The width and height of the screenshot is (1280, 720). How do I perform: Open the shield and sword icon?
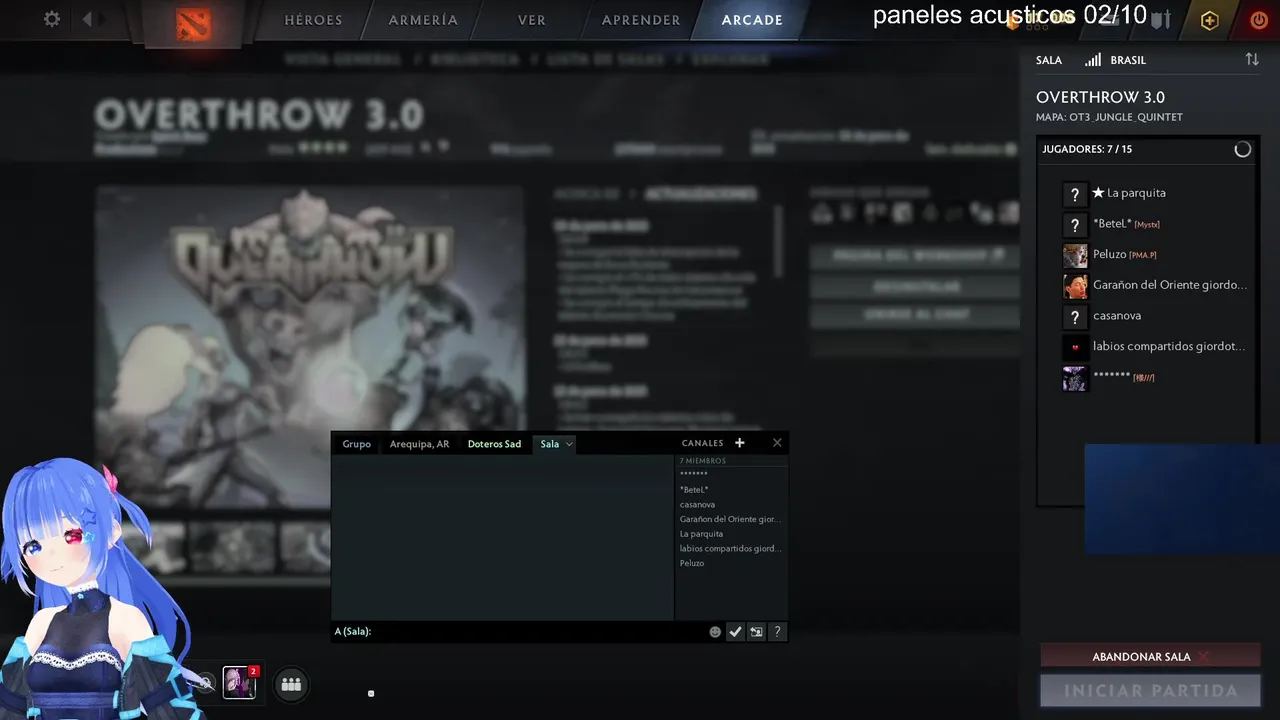pos(1160,20)
